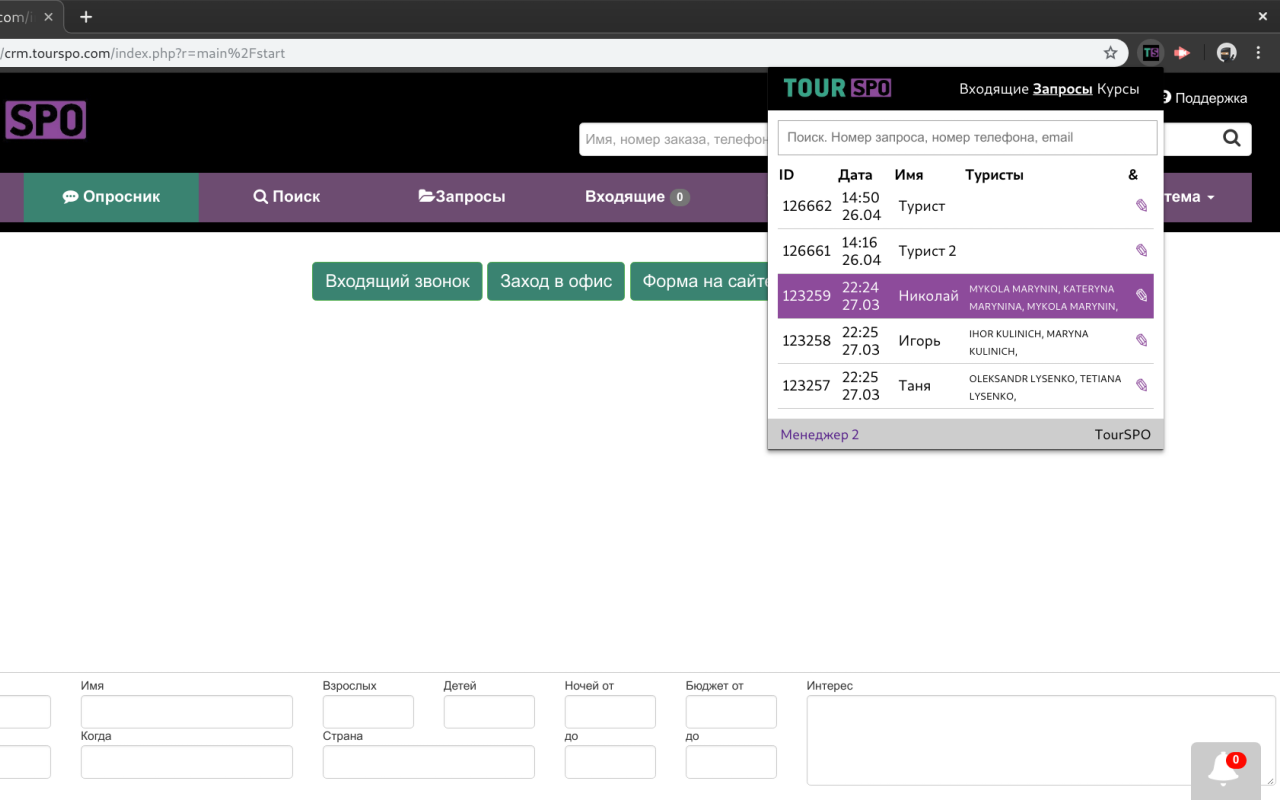This screenshot has width=1280, height=800.
Task: Expand the dropdown ending in 'тема'
Action: pos(1190,197)
